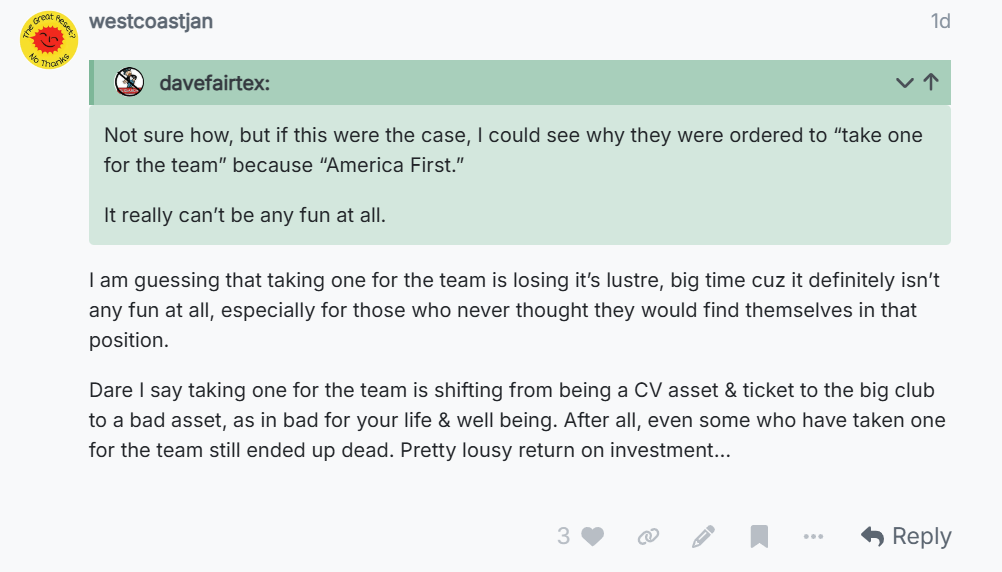Open the 1d post timestamp link
The height and width of the screenshot is (572, 1002).
[x=940, y=21]
